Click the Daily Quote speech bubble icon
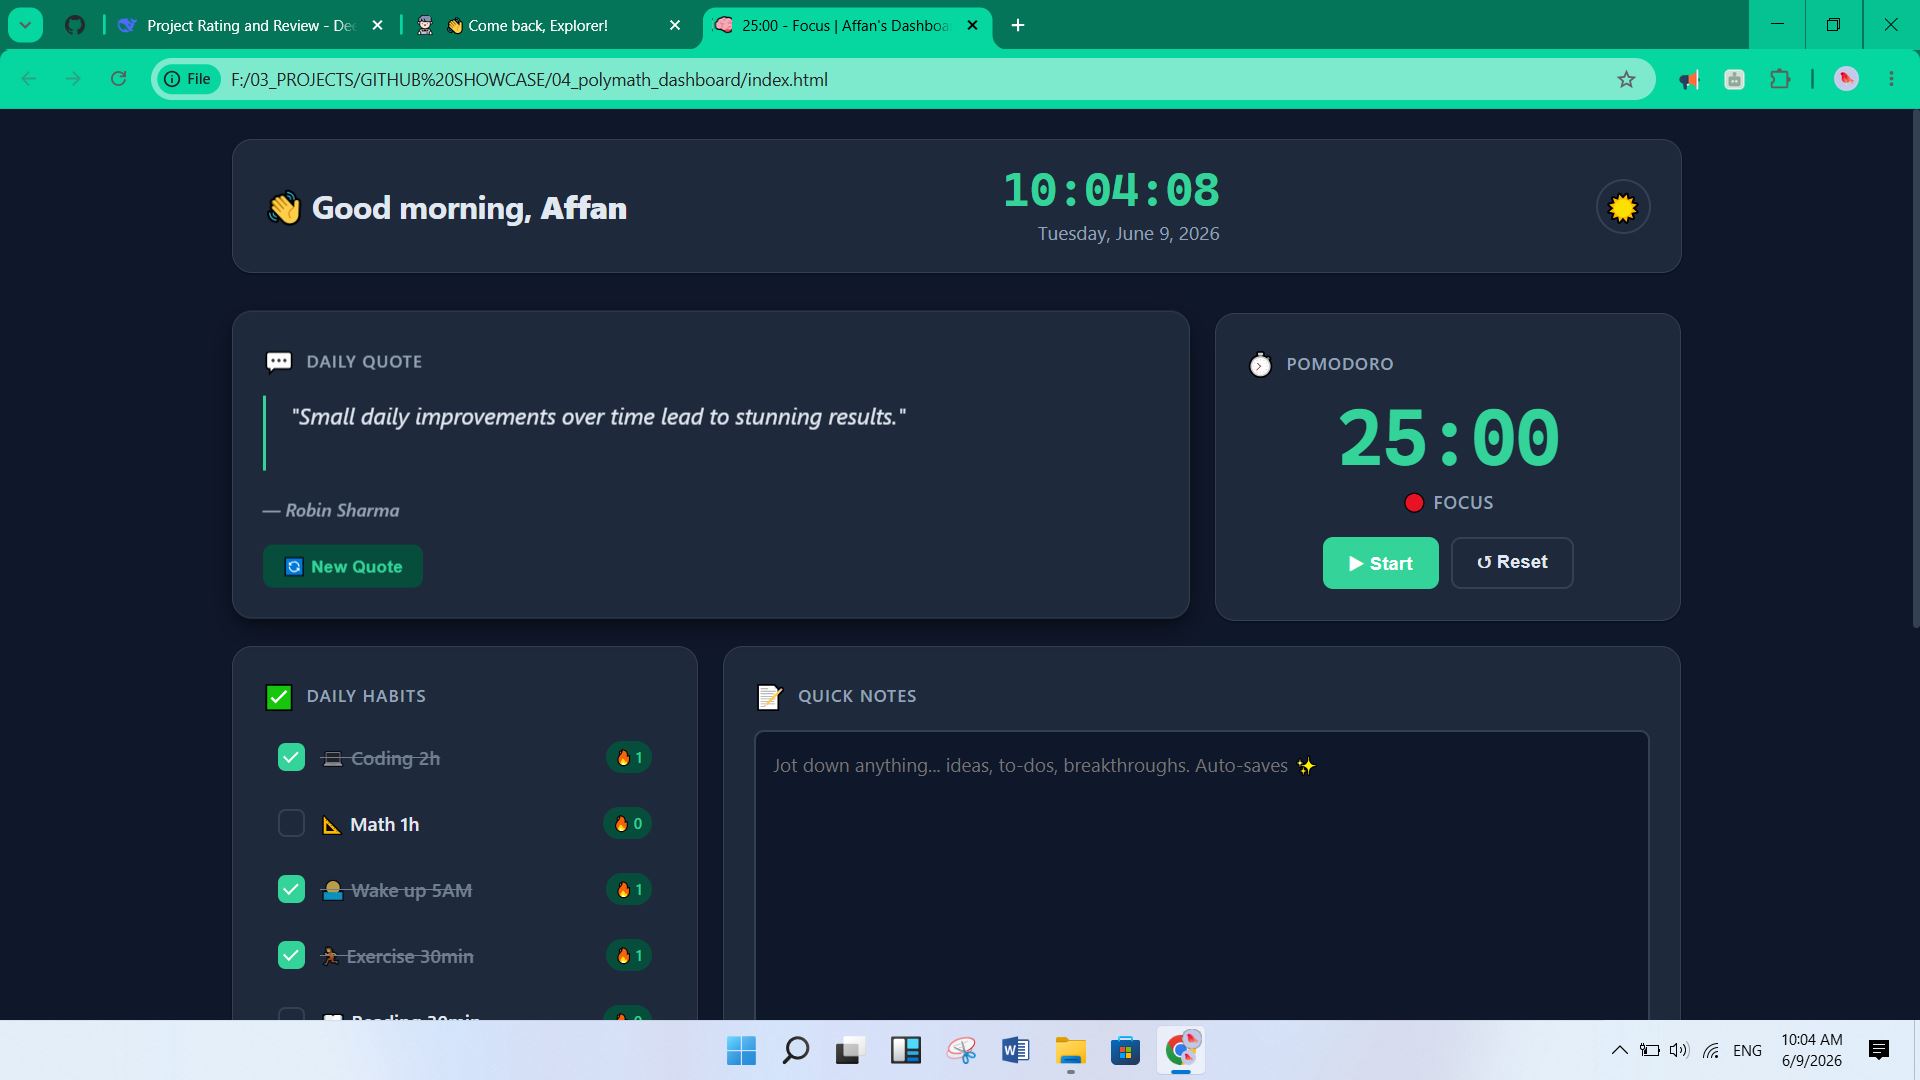The image size is (1920, 1080). 279,362
